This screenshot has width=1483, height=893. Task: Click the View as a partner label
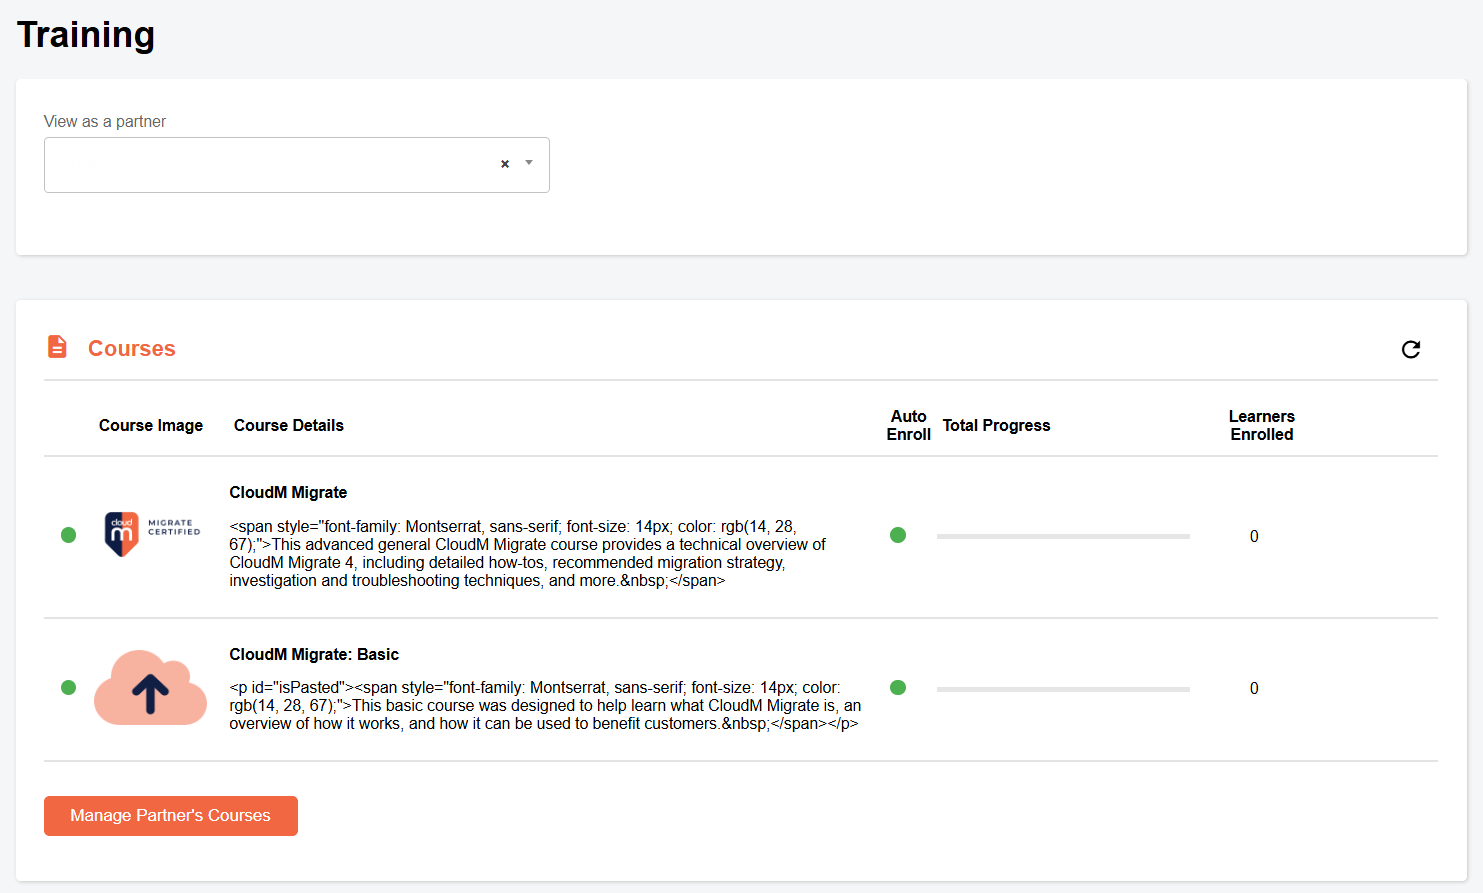coord(105,121)
